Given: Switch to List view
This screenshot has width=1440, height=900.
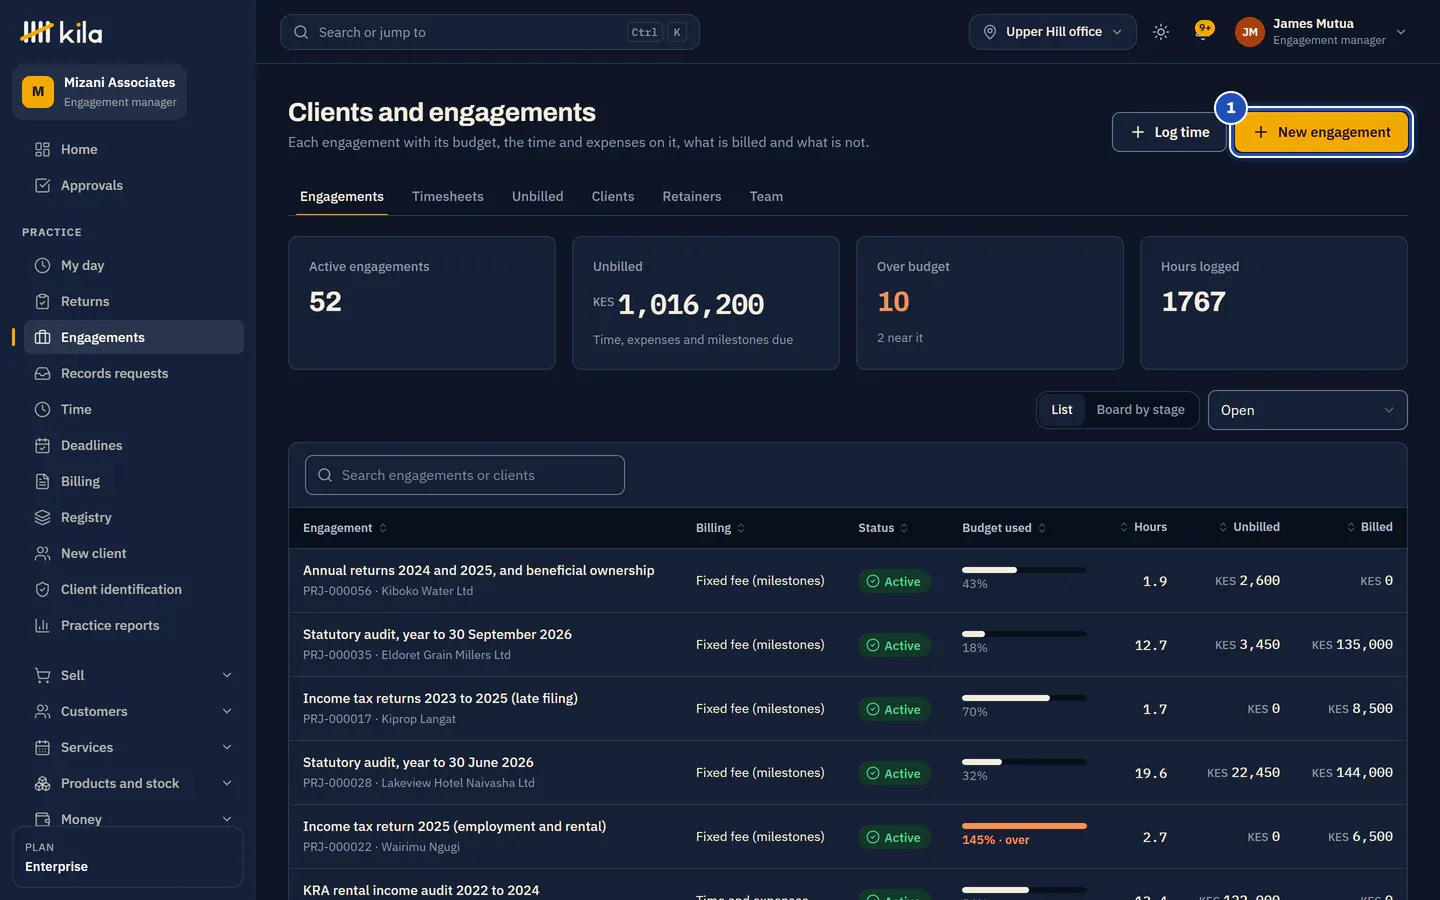Looking at the screenshot, I should click(1062, 410).
